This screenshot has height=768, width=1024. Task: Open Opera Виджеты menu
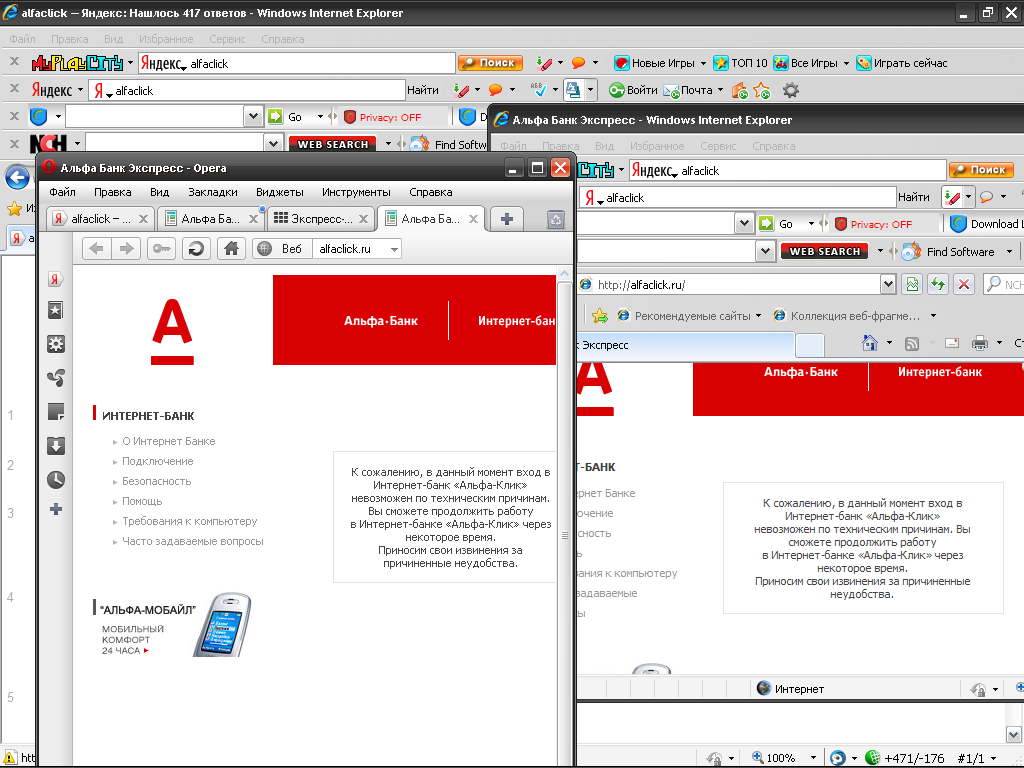[x=280, y=192]
